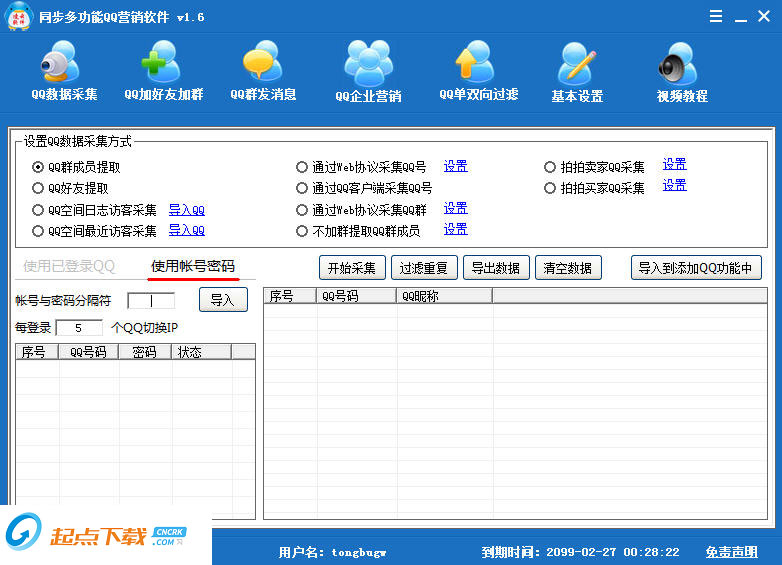Image resolution: width=782 pixels, height=565 pixels.
Task: Open 设置 link for Web协议采集QQ群
Action: tap(455, 208)
